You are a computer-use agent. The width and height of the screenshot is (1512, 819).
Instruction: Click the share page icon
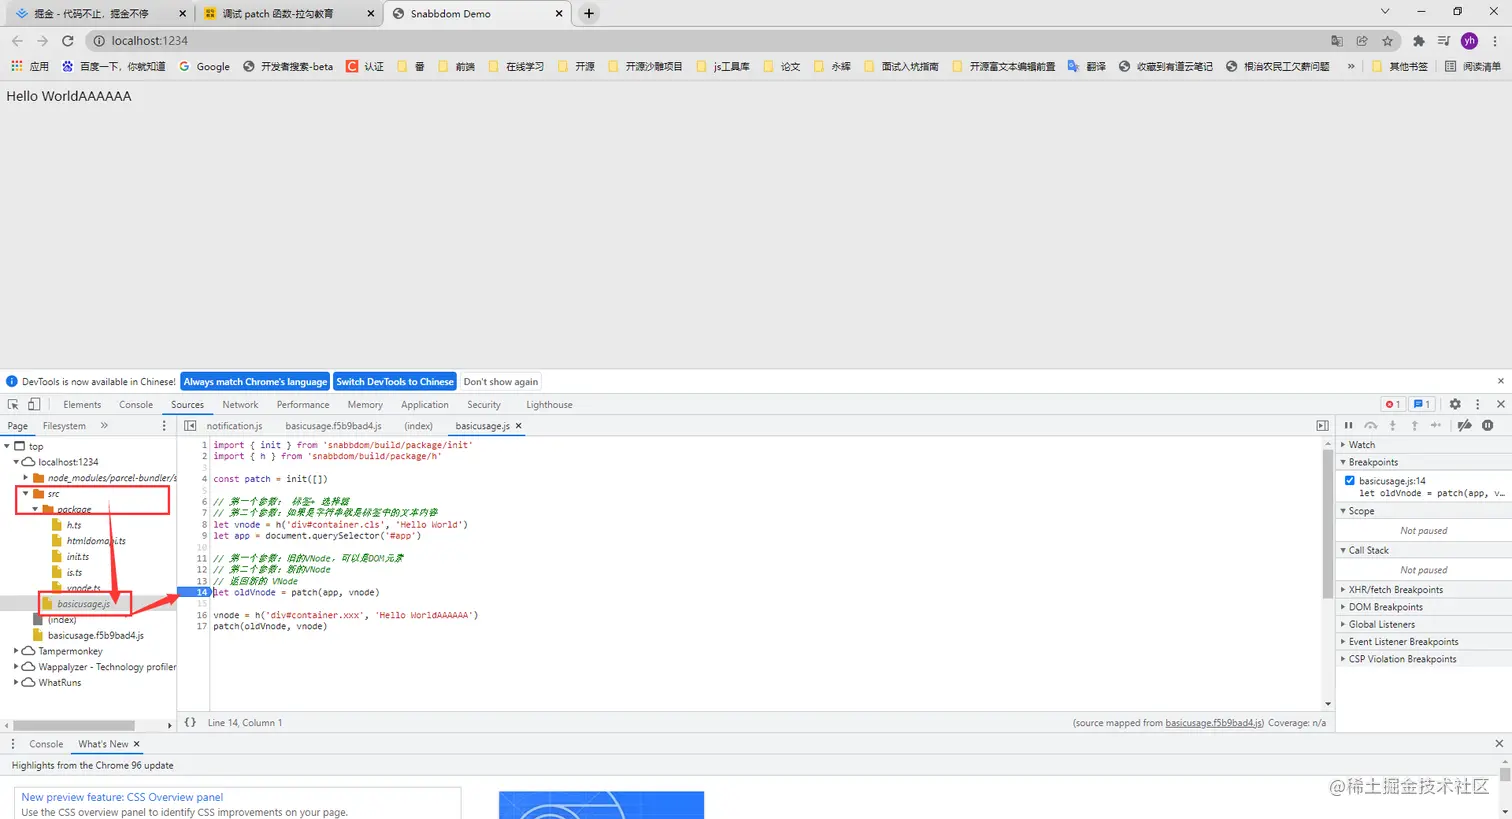point(1362,41)
